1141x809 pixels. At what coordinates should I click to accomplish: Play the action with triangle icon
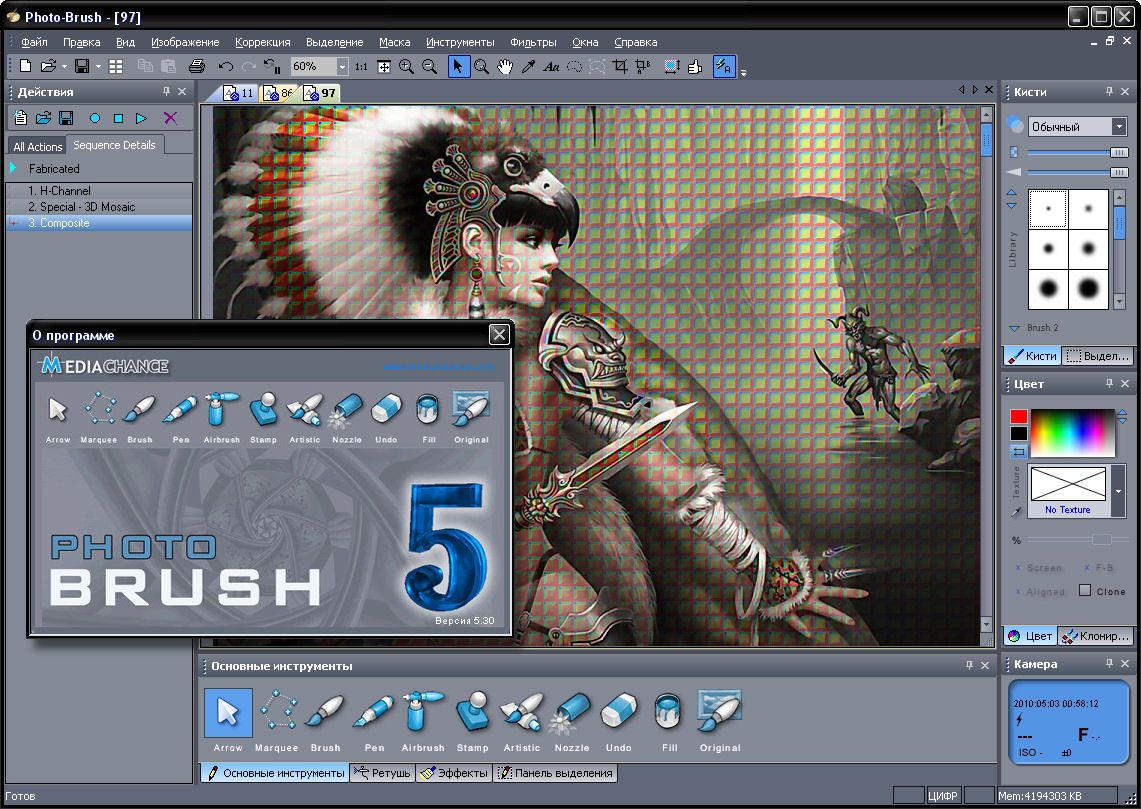(x=141, y=118)
